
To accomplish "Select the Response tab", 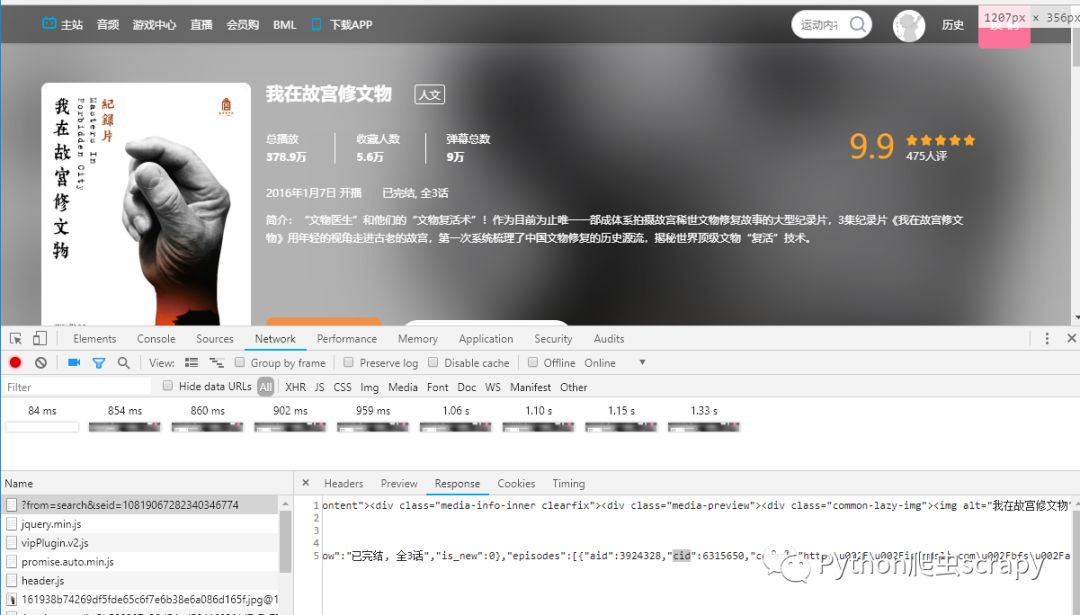I will click(x=457, y=483).
